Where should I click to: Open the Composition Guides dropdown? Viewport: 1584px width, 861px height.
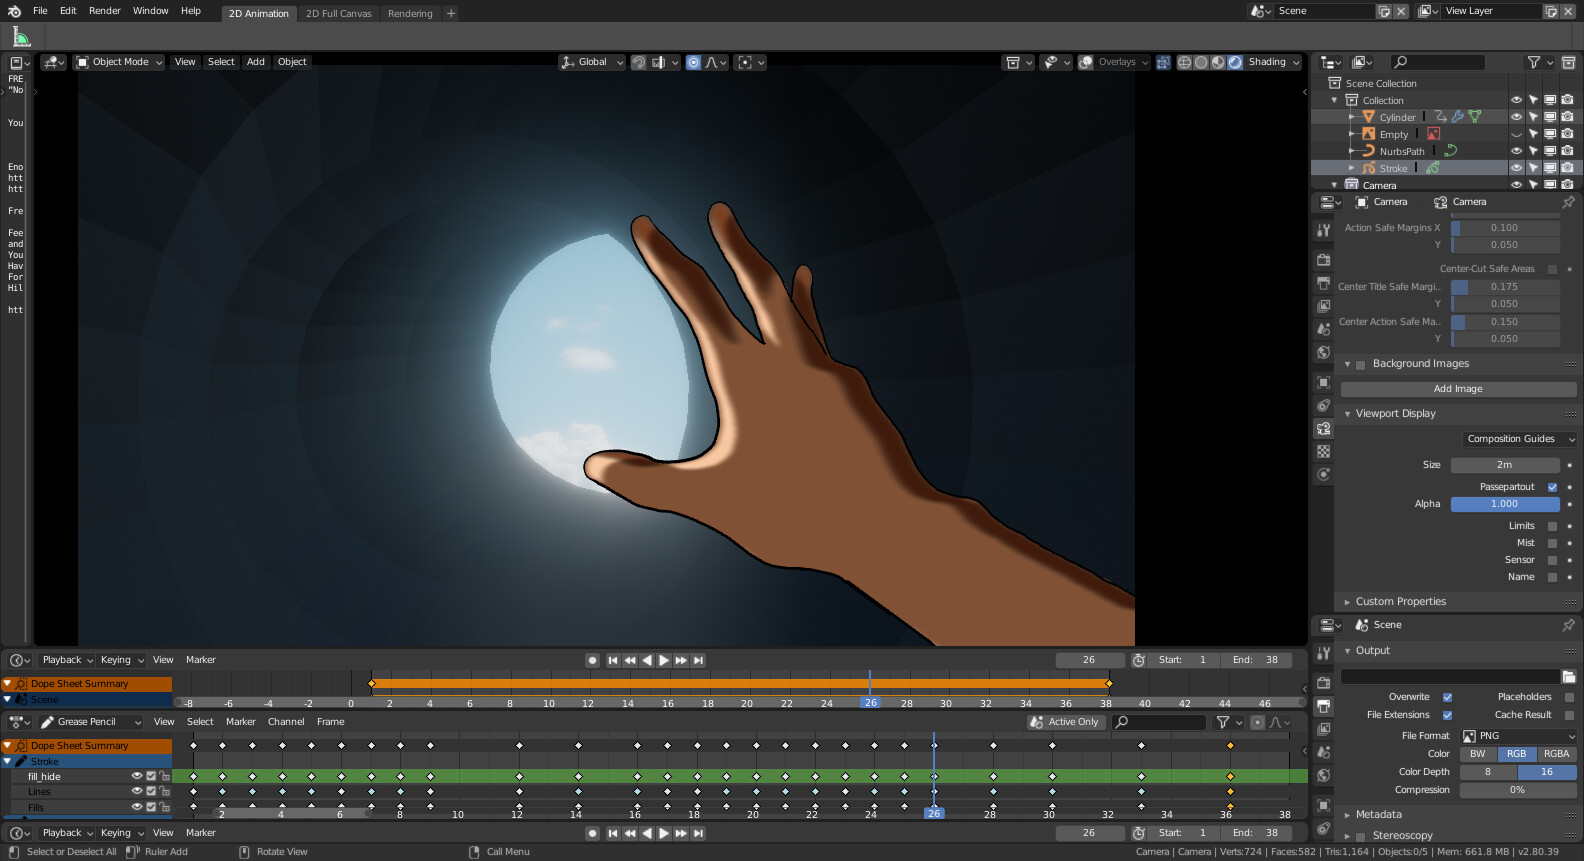point(1518,439)
